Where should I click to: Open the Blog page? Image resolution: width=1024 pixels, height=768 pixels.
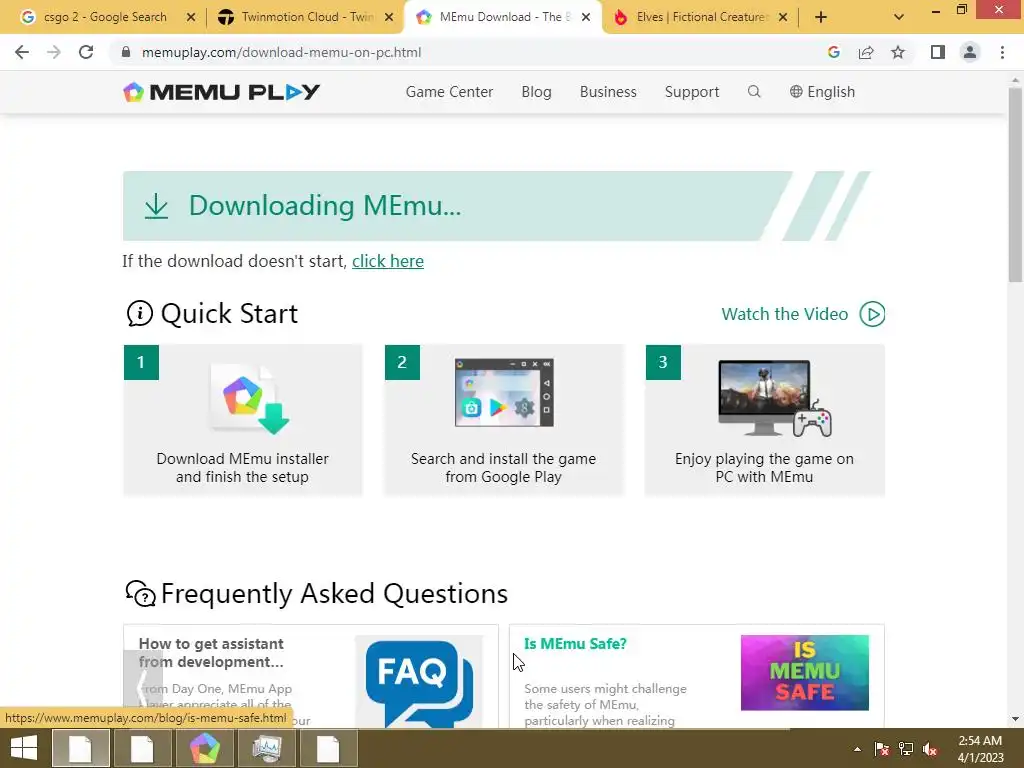pos(536,92)
